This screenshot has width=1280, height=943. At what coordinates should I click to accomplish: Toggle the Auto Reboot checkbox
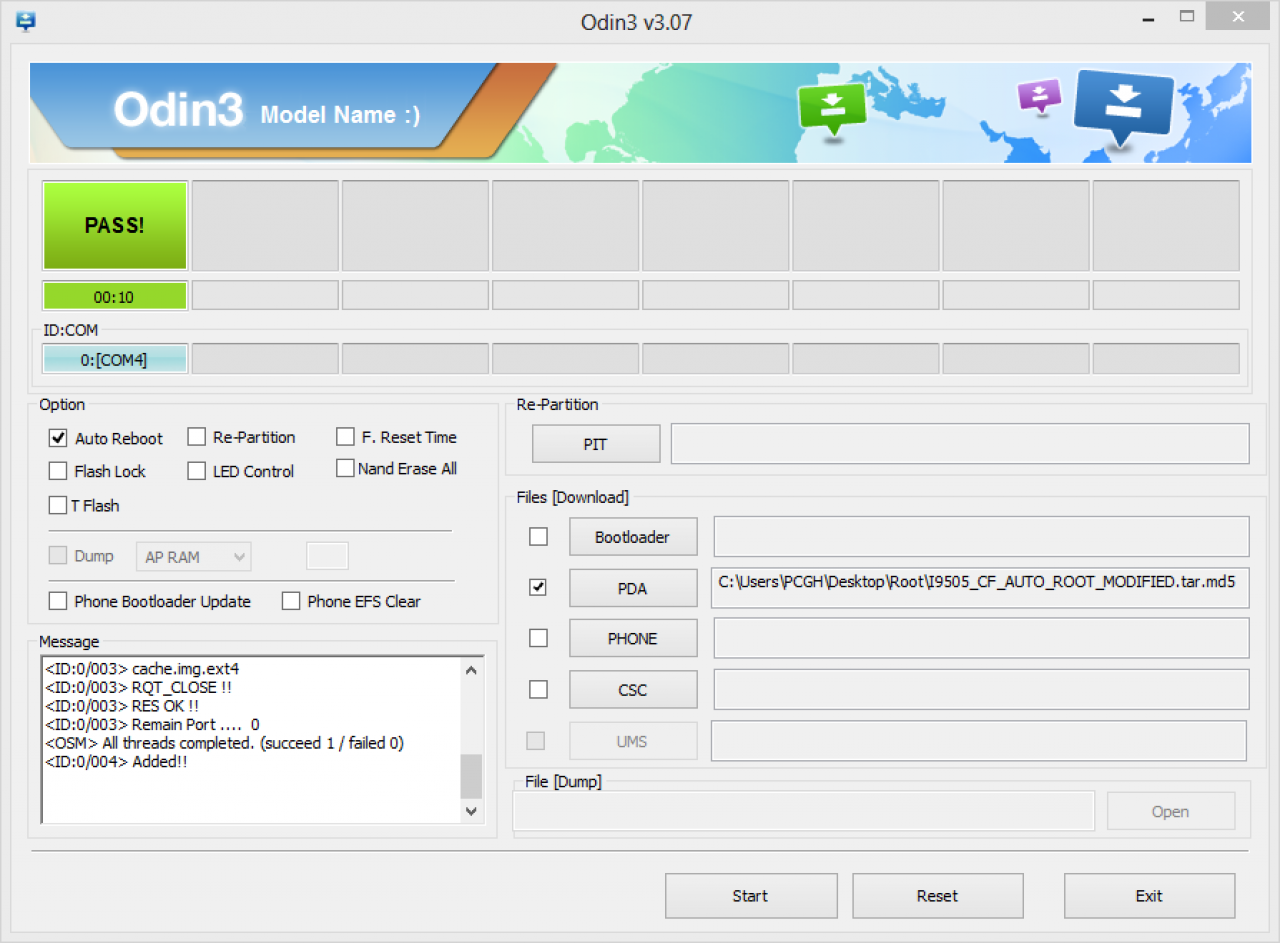click(58, 438)
